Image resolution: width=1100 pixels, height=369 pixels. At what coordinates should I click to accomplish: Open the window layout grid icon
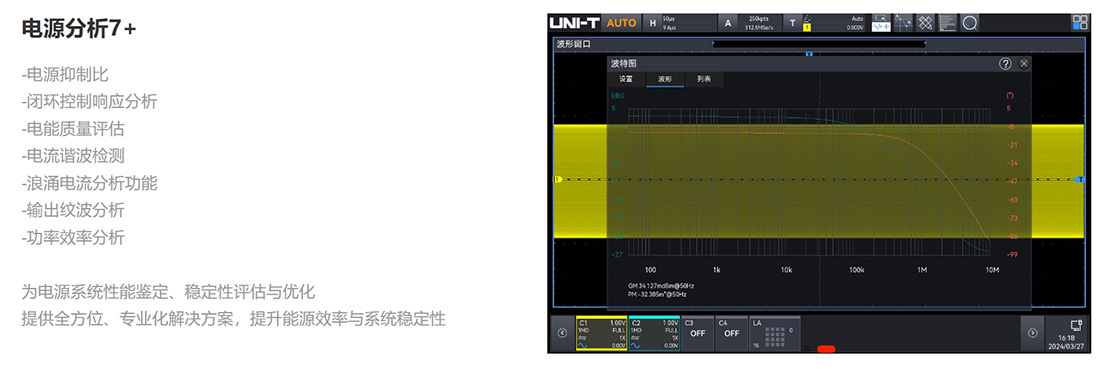click(1080, 23)
